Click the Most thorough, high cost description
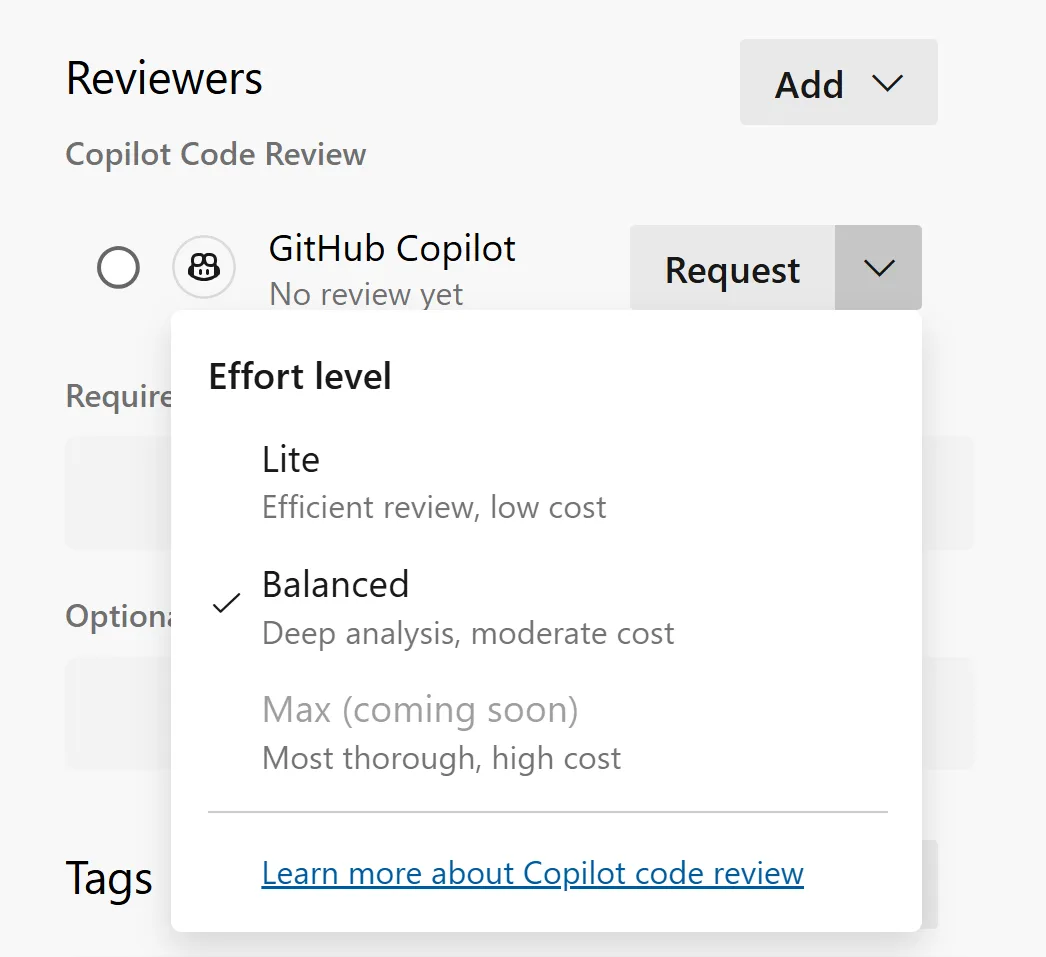The height and width of the screenshot is (957, 1046). [x=442, y=758]
